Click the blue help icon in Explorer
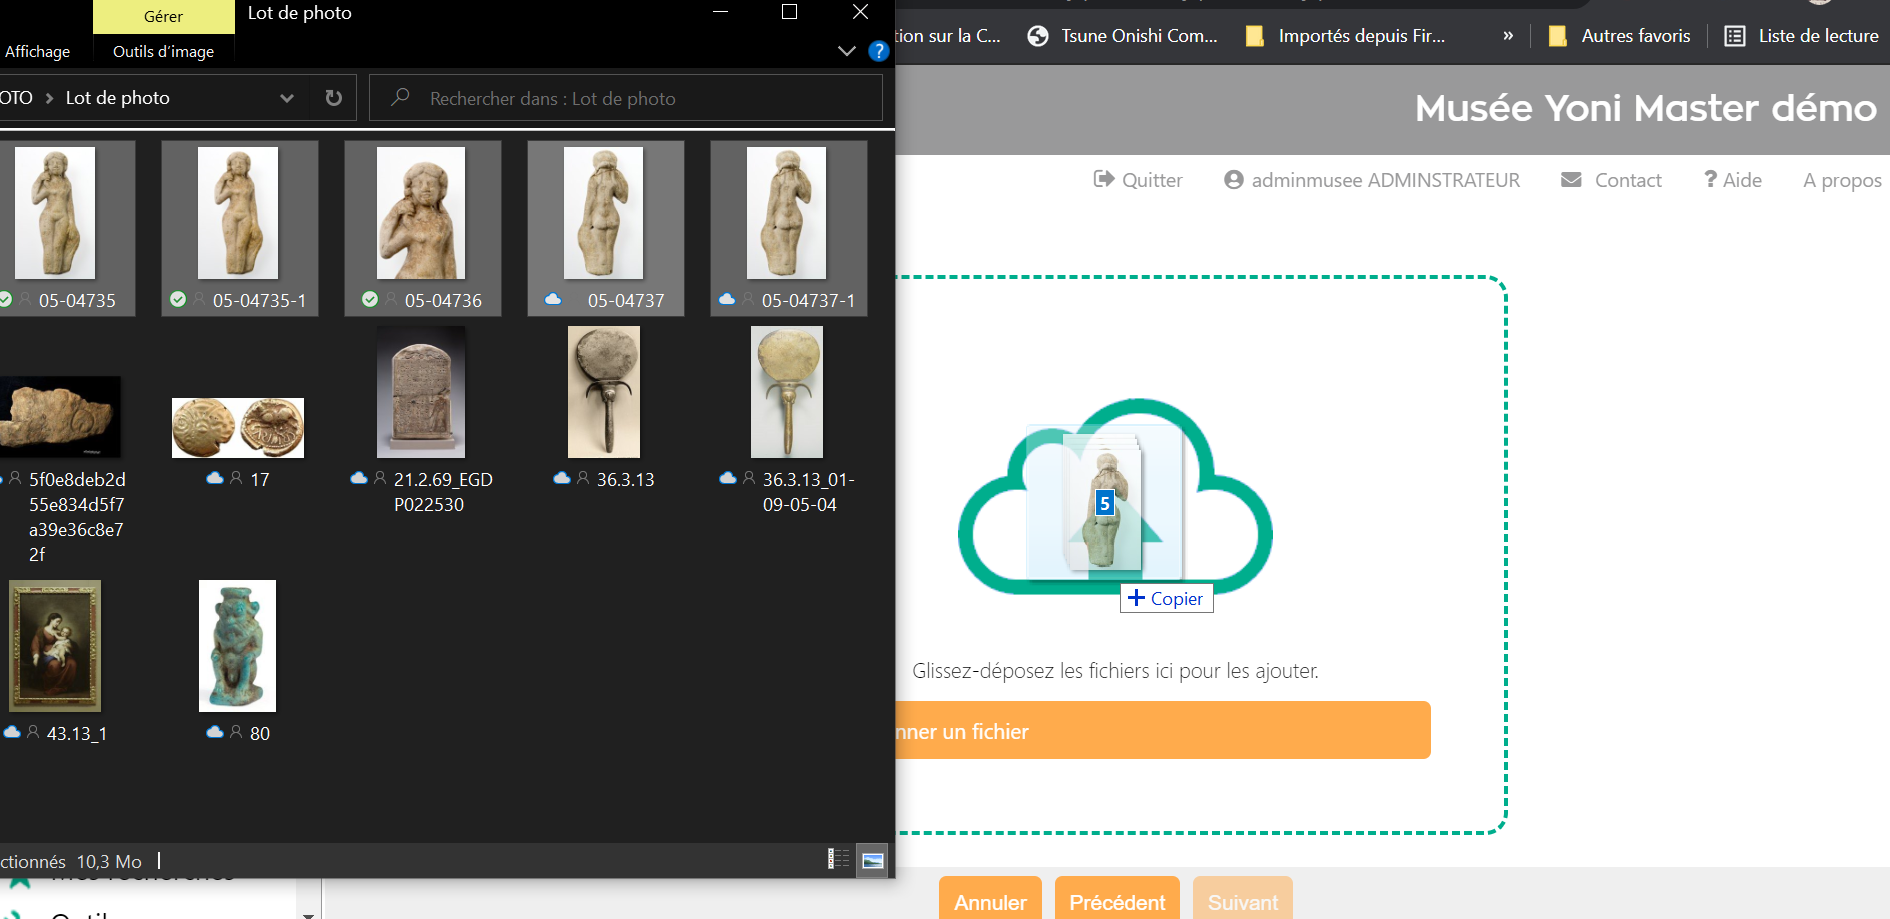 (x=878, y=51)
